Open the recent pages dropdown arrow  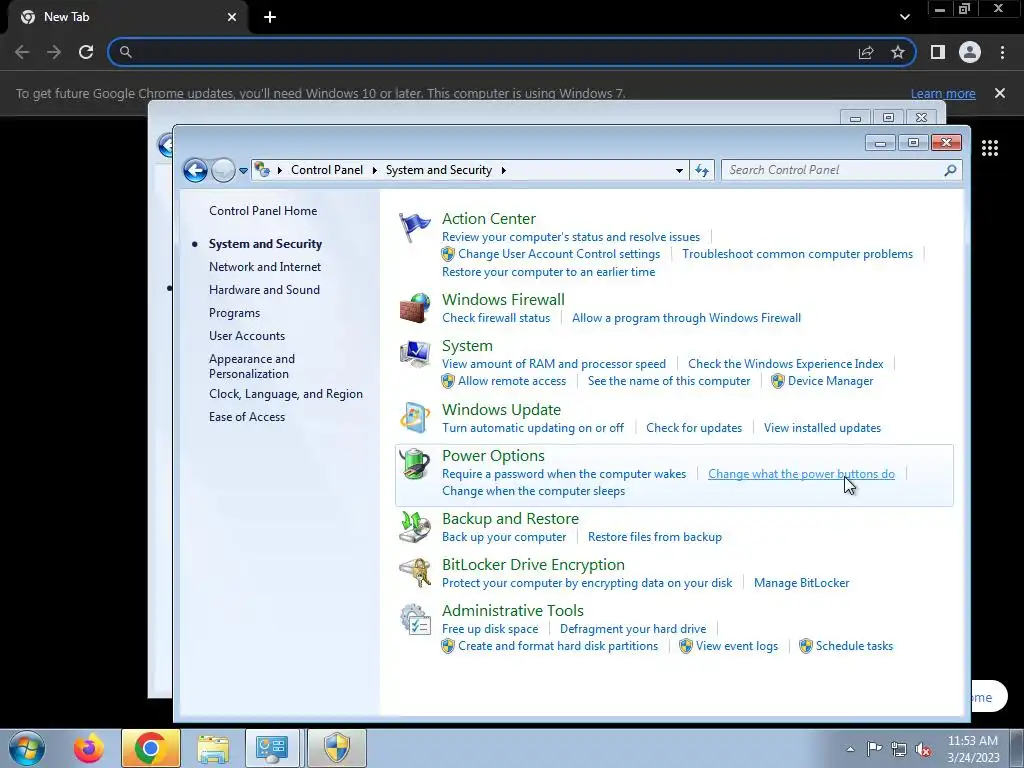243,170
